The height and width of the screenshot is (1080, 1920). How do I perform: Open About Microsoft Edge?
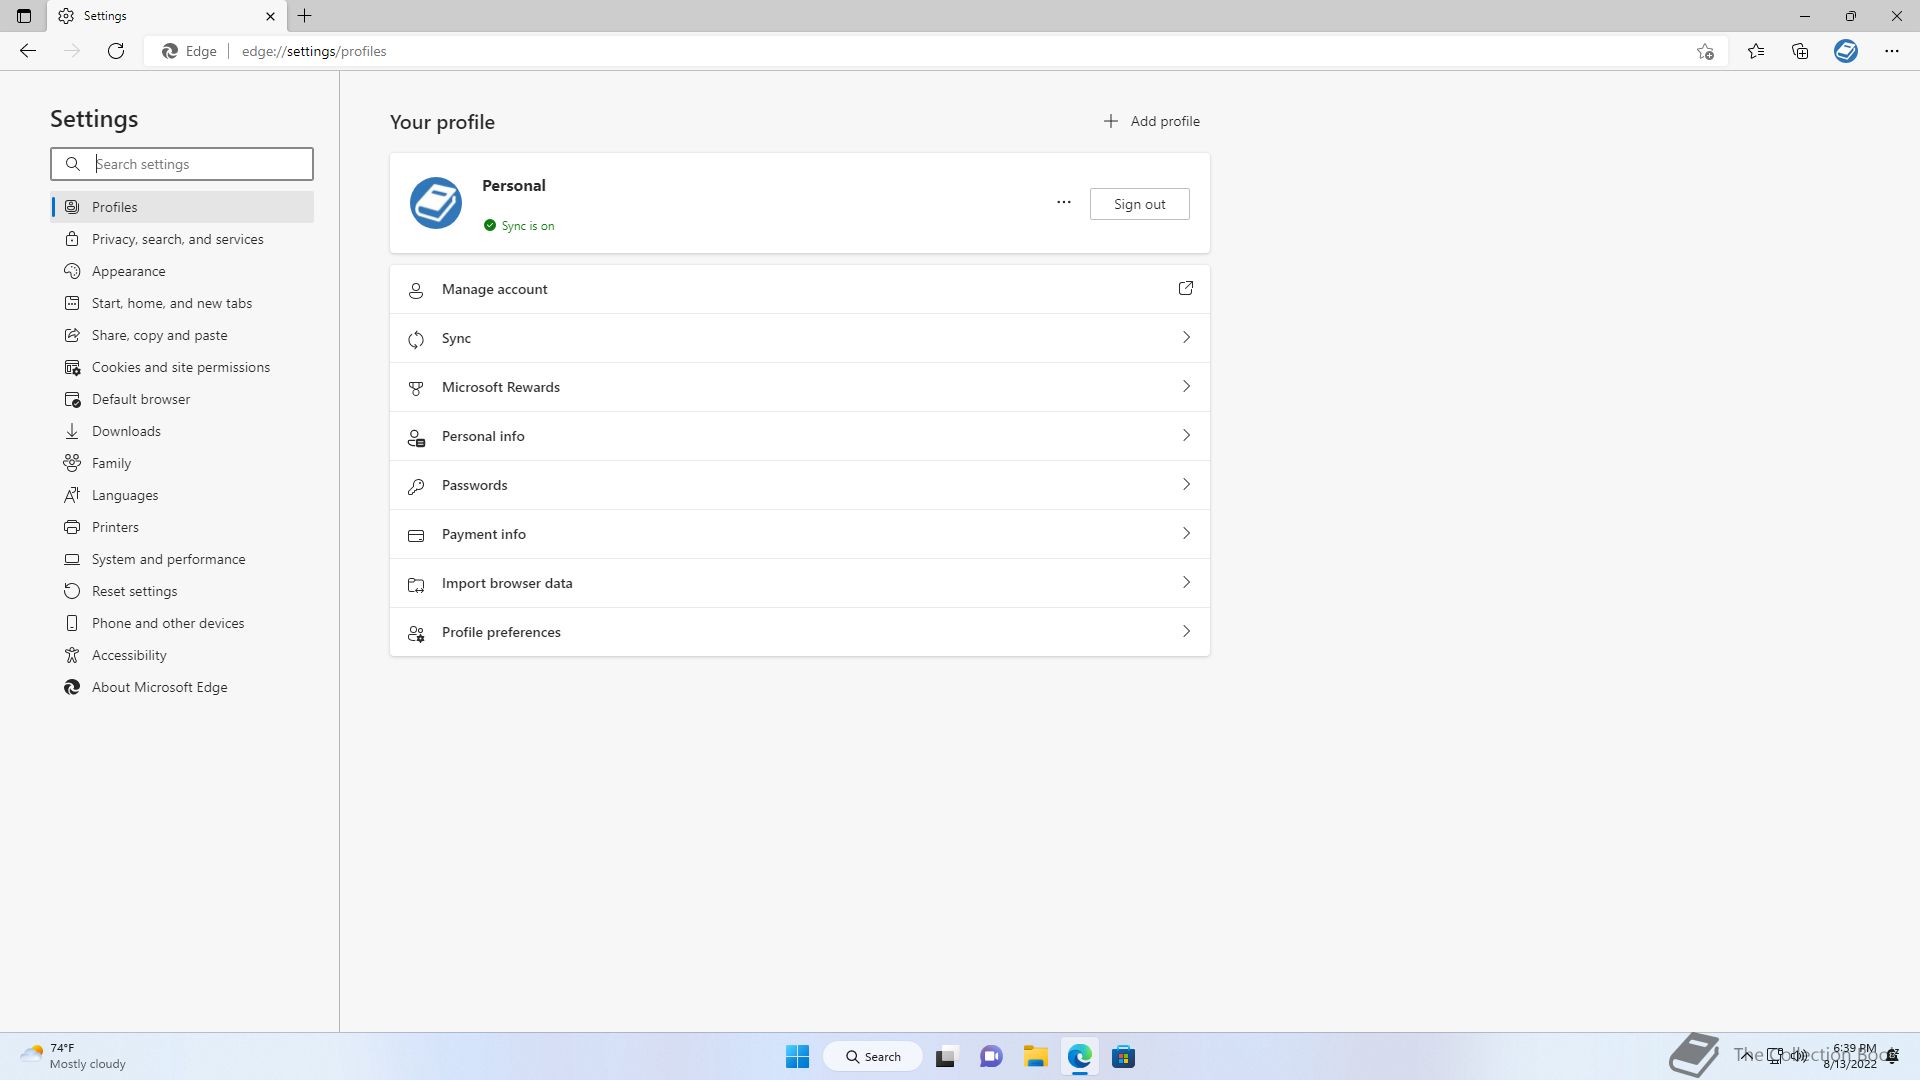point(182,687)
